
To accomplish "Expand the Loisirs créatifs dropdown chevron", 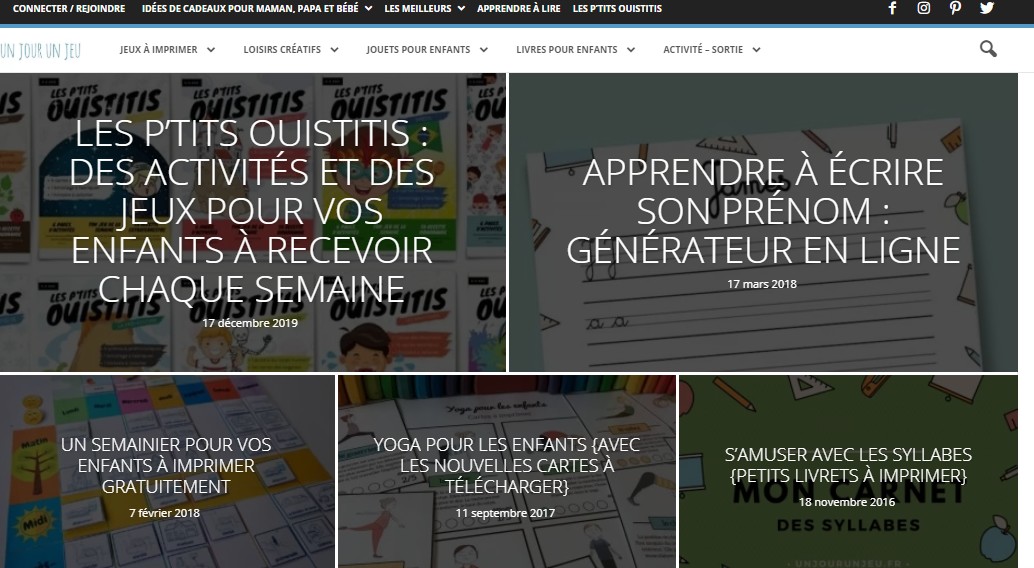I will tap(334, 49).
